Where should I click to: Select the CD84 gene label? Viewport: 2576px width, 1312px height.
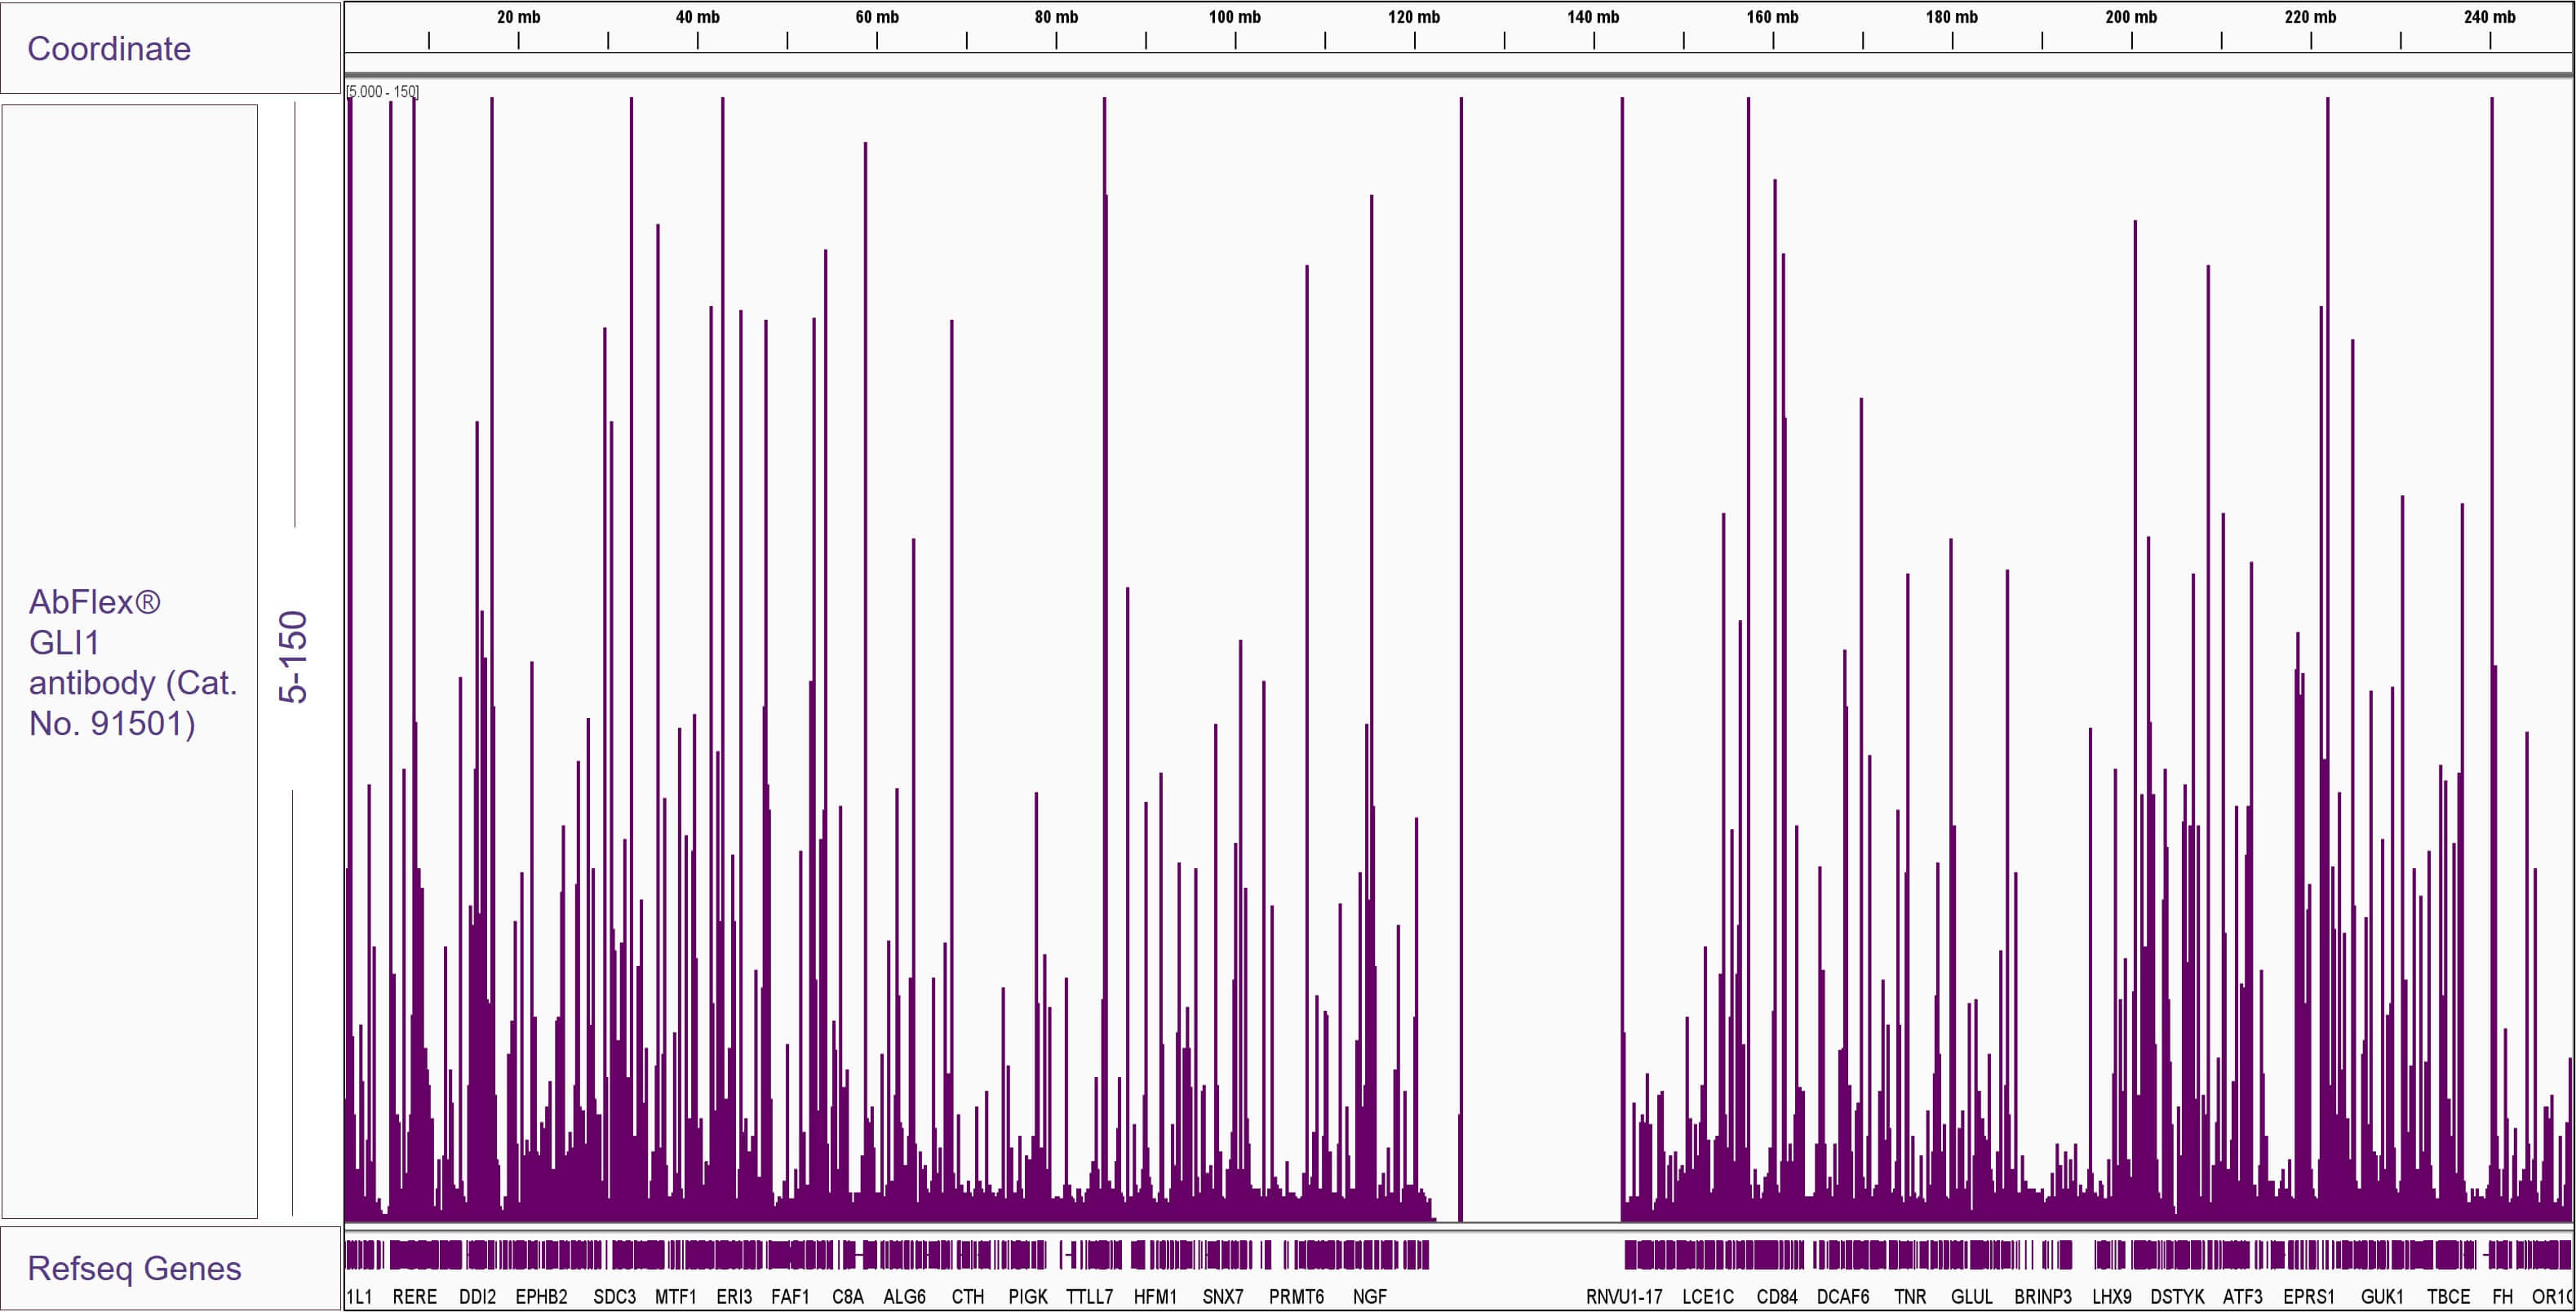pyautogui.click(x=1777, y=1296)
